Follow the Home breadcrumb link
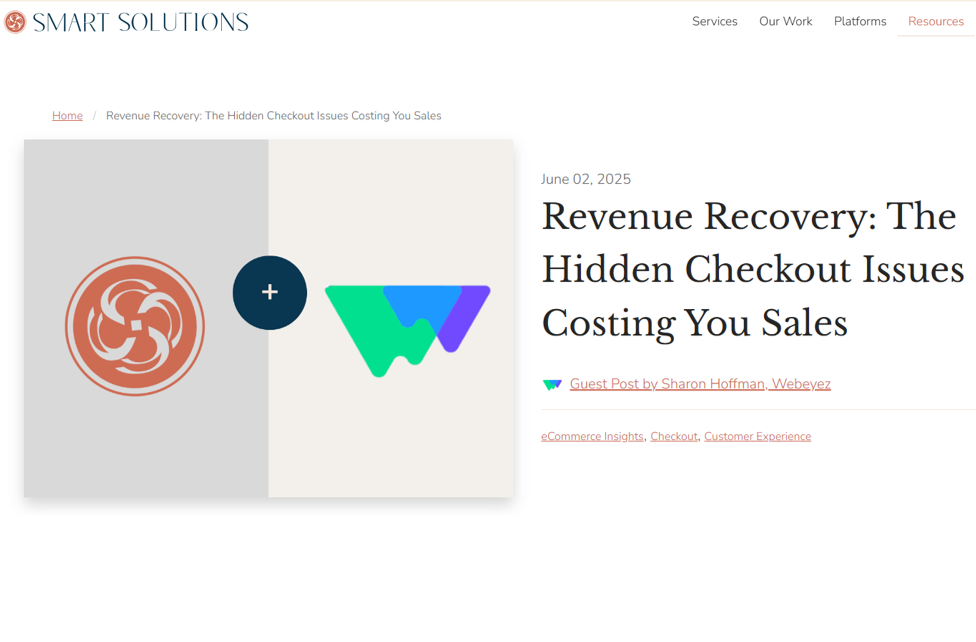 67,116
